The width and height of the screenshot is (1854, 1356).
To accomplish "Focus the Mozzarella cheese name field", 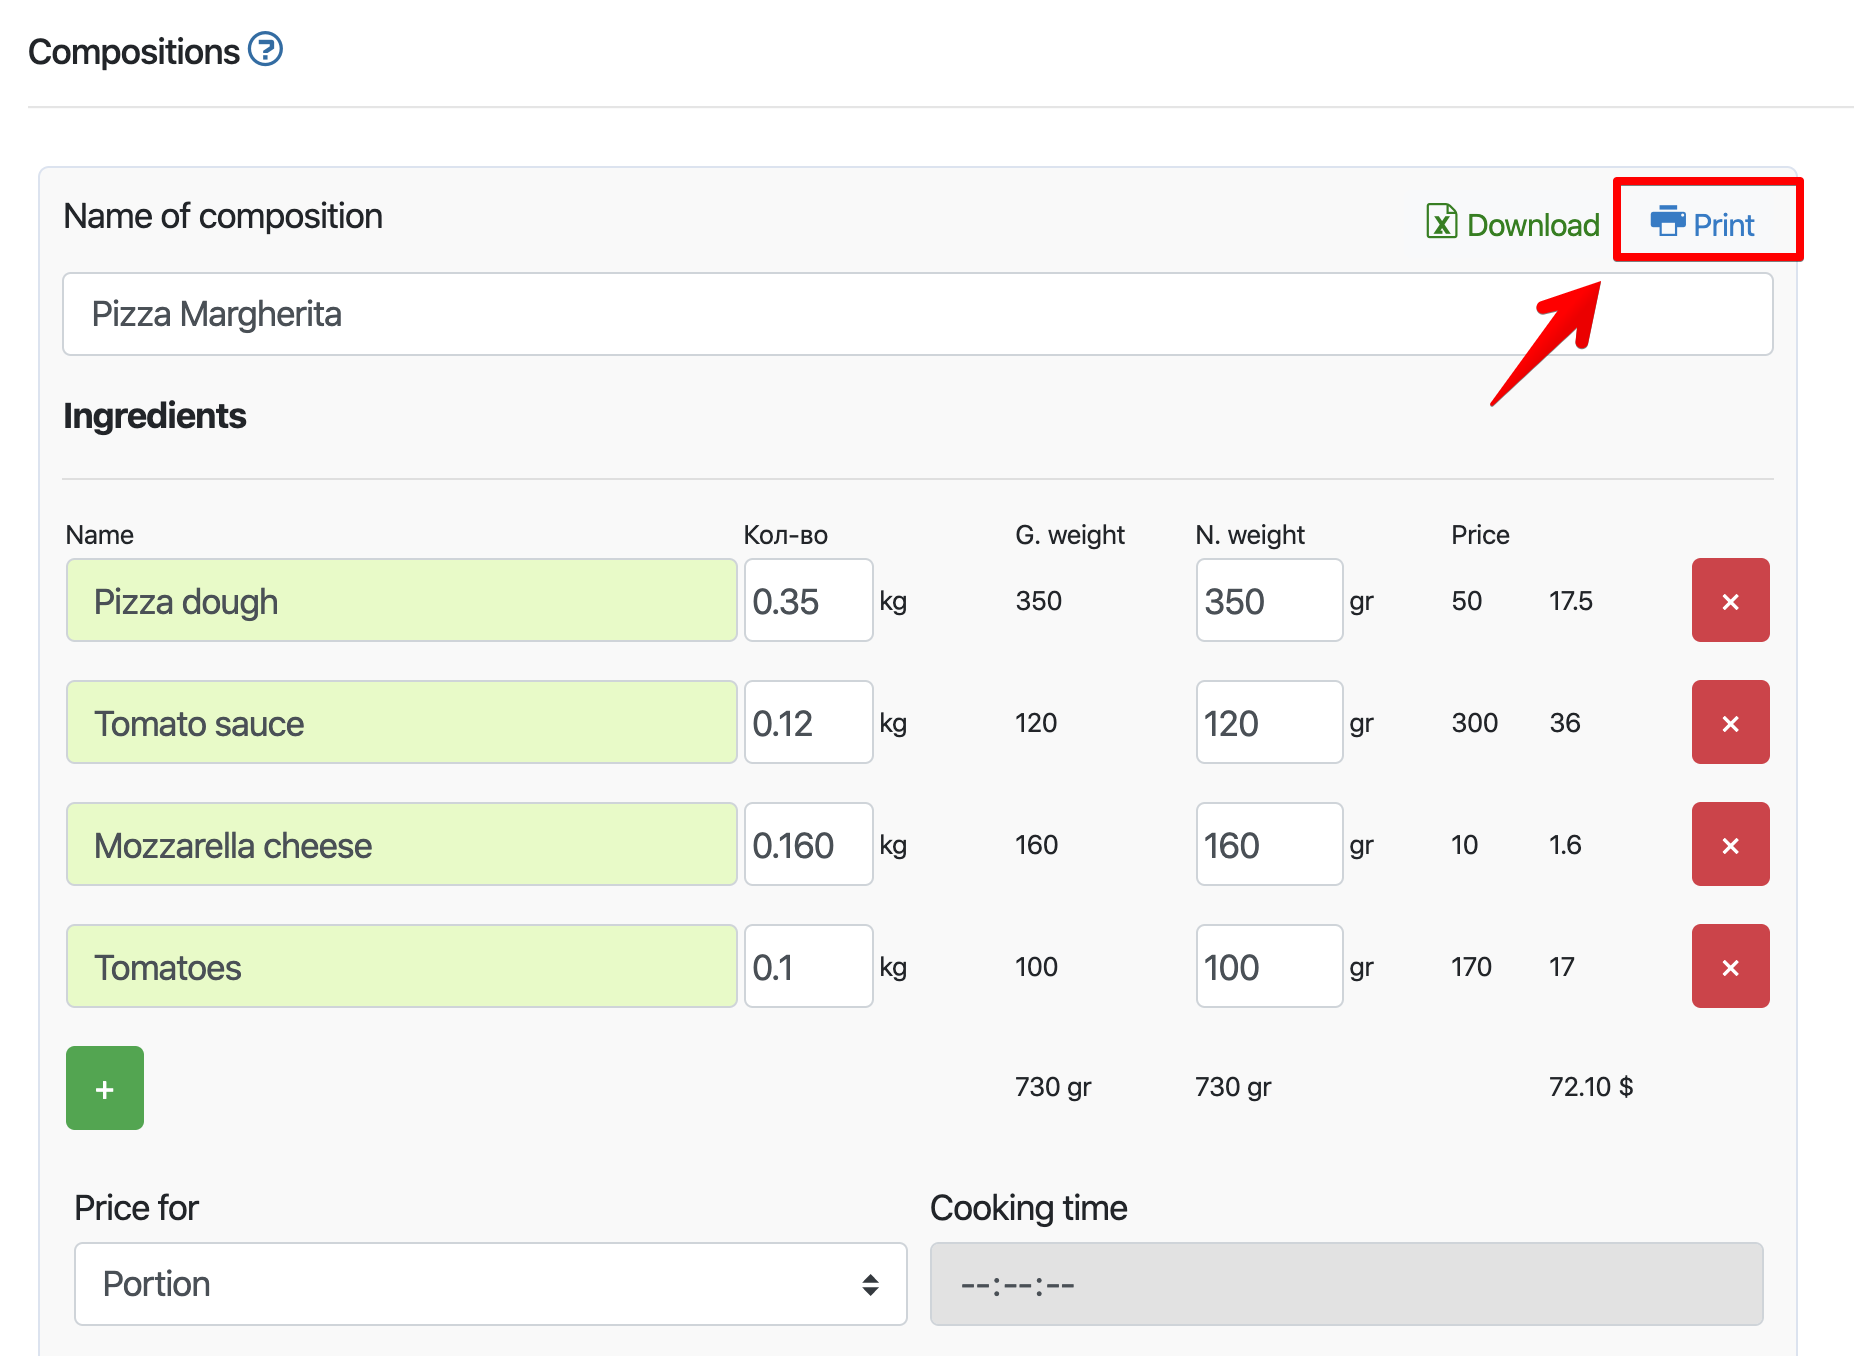I will click(x=401, y=845).
